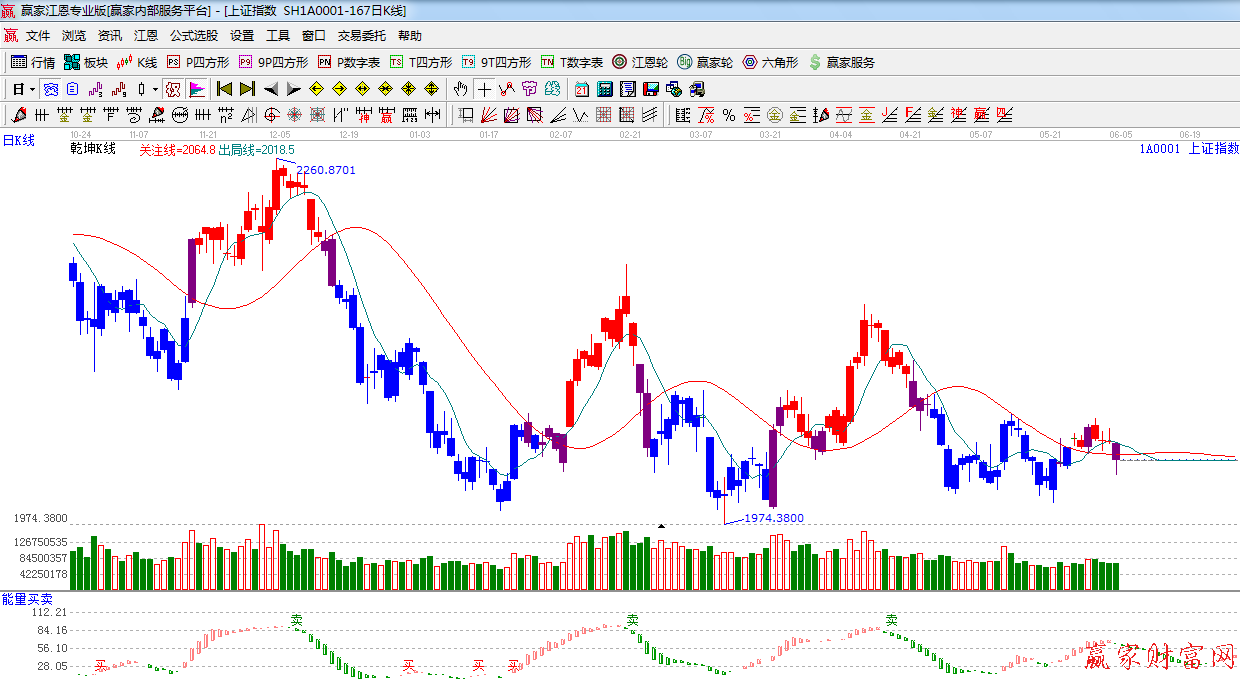The width and height of the screenshot is (1240, 681).
Task: Toggle the hand pan tool
Action: [x=460, y=89]
